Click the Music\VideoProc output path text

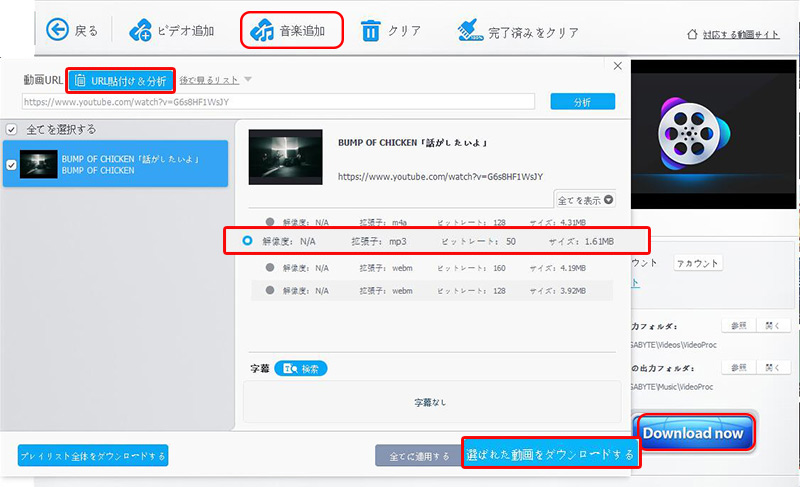pyautogui.click(x=672, y=387)
